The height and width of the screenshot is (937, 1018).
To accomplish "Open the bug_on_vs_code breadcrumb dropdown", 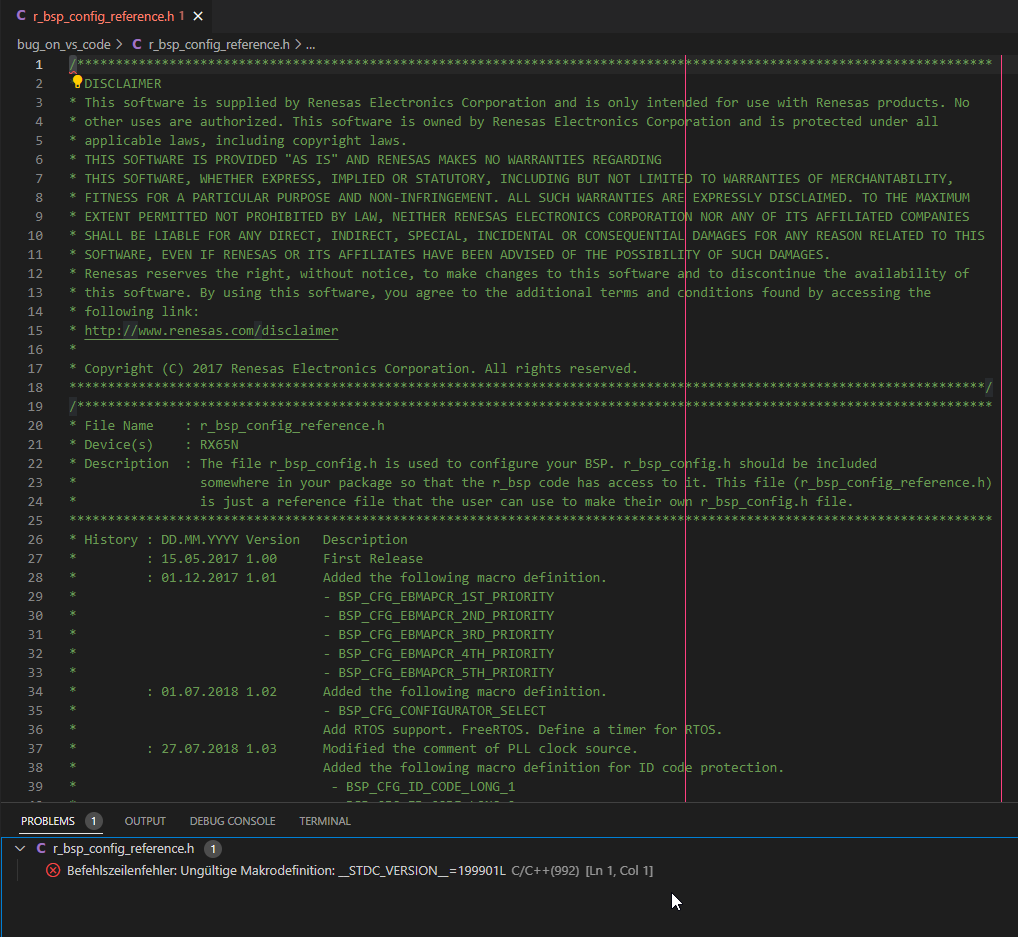I will pyautogui.click(x=64, y=44).
